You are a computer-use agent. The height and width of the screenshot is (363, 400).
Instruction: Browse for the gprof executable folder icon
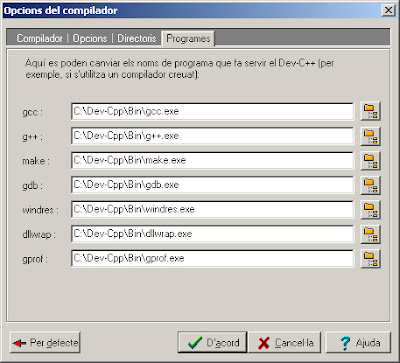(x=370, y=258)
